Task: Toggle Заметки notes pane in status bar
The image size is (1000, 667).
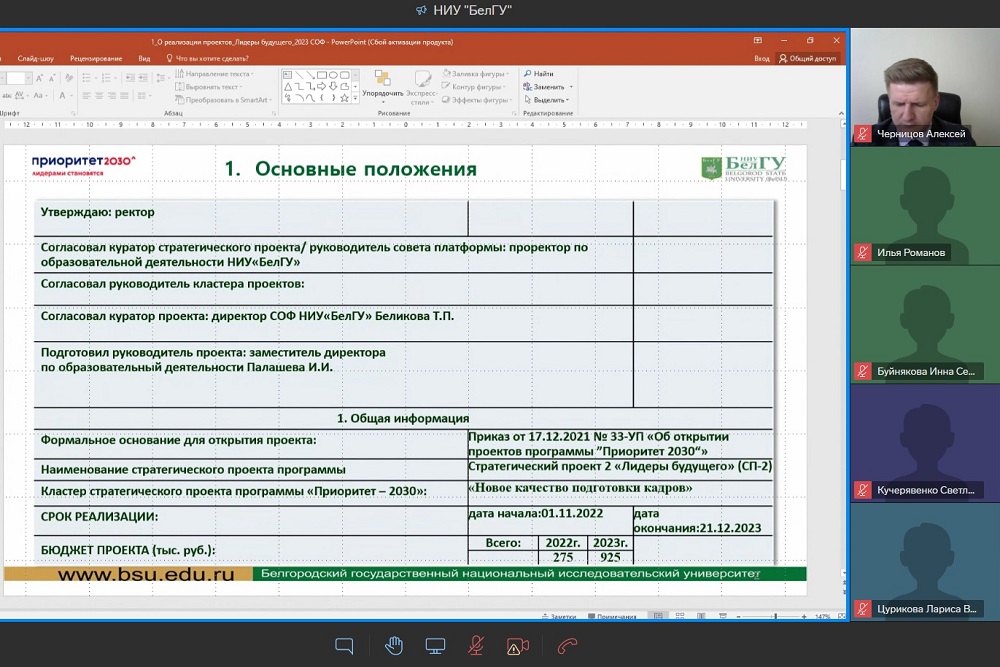Action: 559,617
